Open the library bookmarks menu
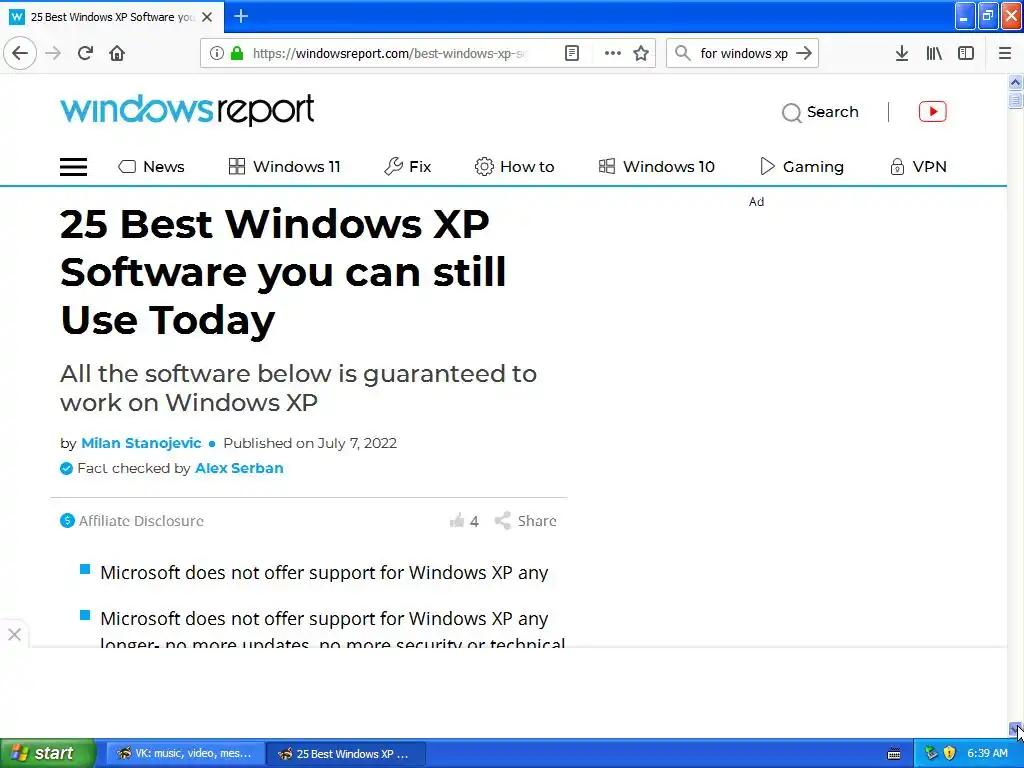This screenshot has height=768, width=1024. 934,53
